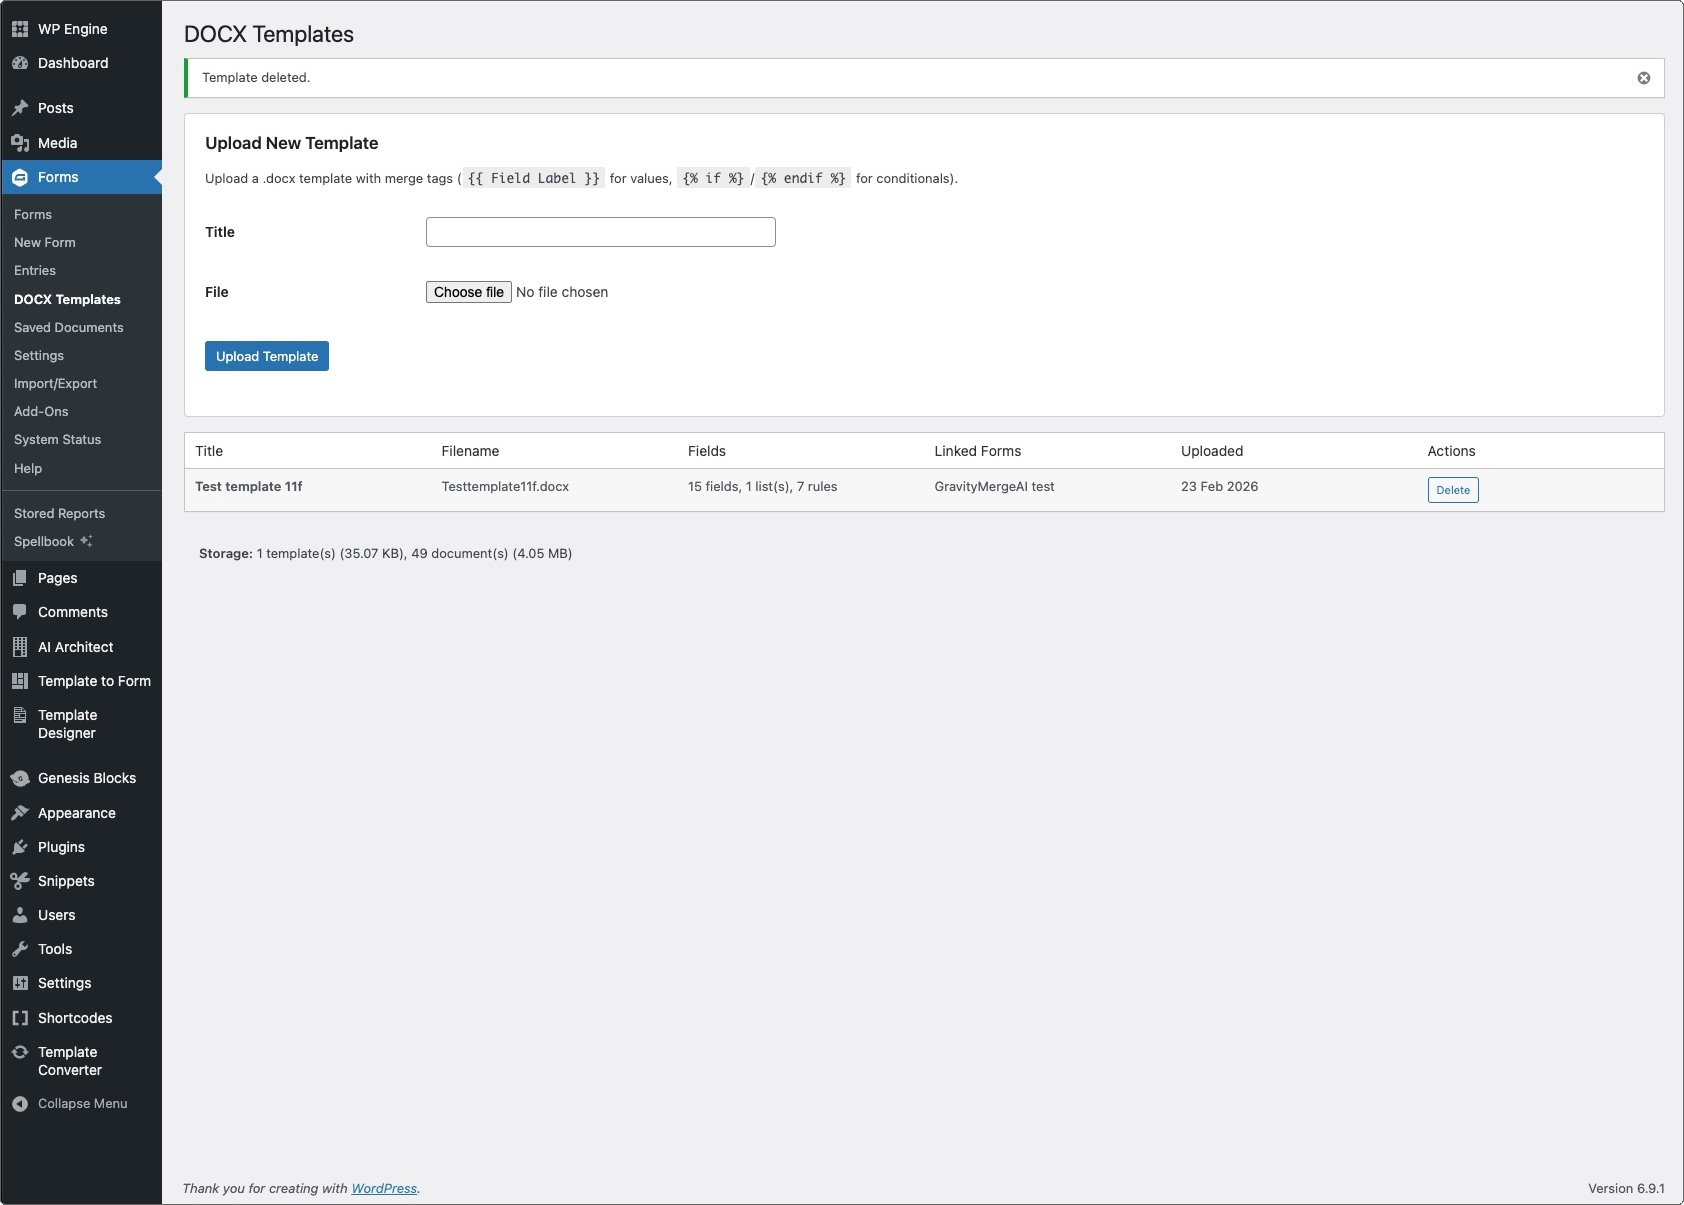Open Spellbook from the sidebar
The width and height of the screenshot is (1684, 1205).
[x=45, y=542]
